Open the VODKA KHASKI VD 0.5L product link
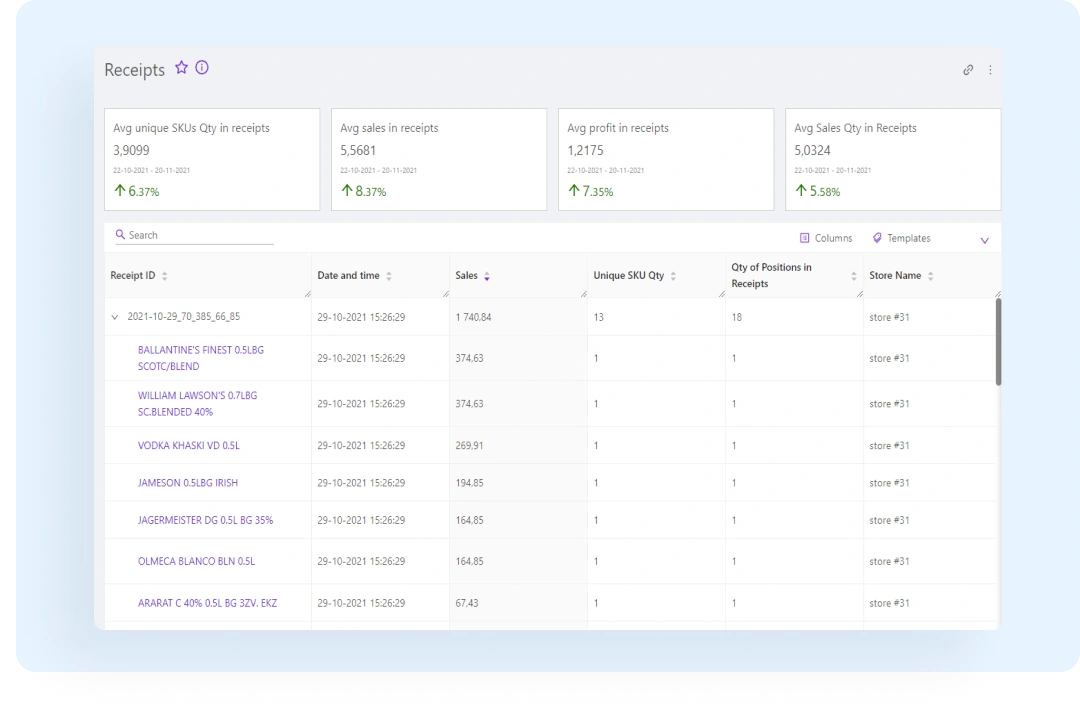 click(x=189, y=445)
